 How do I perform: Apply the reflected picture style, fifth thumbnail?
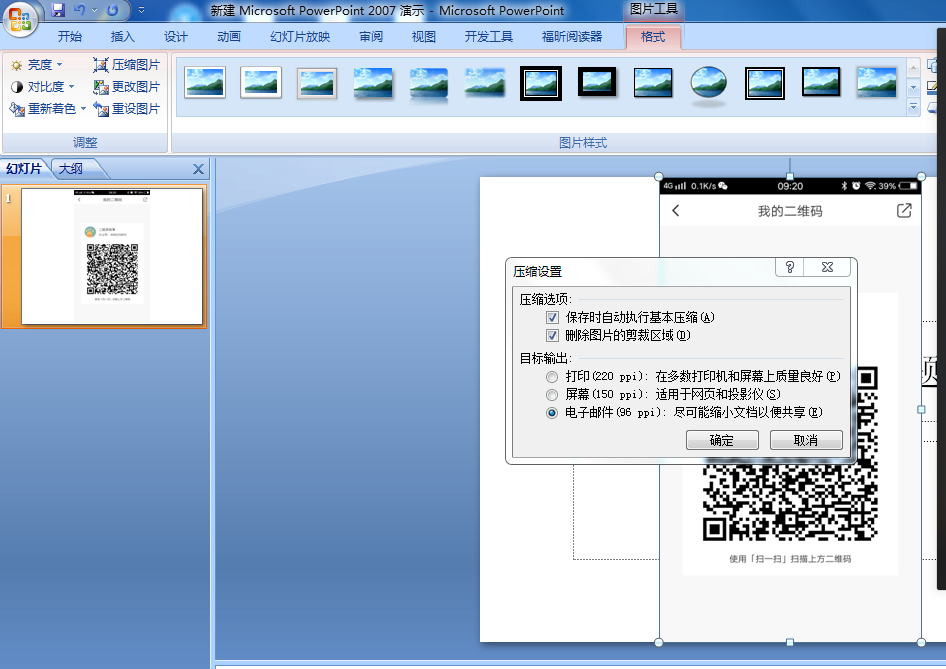pyautogui.click(x=429, y=84)
